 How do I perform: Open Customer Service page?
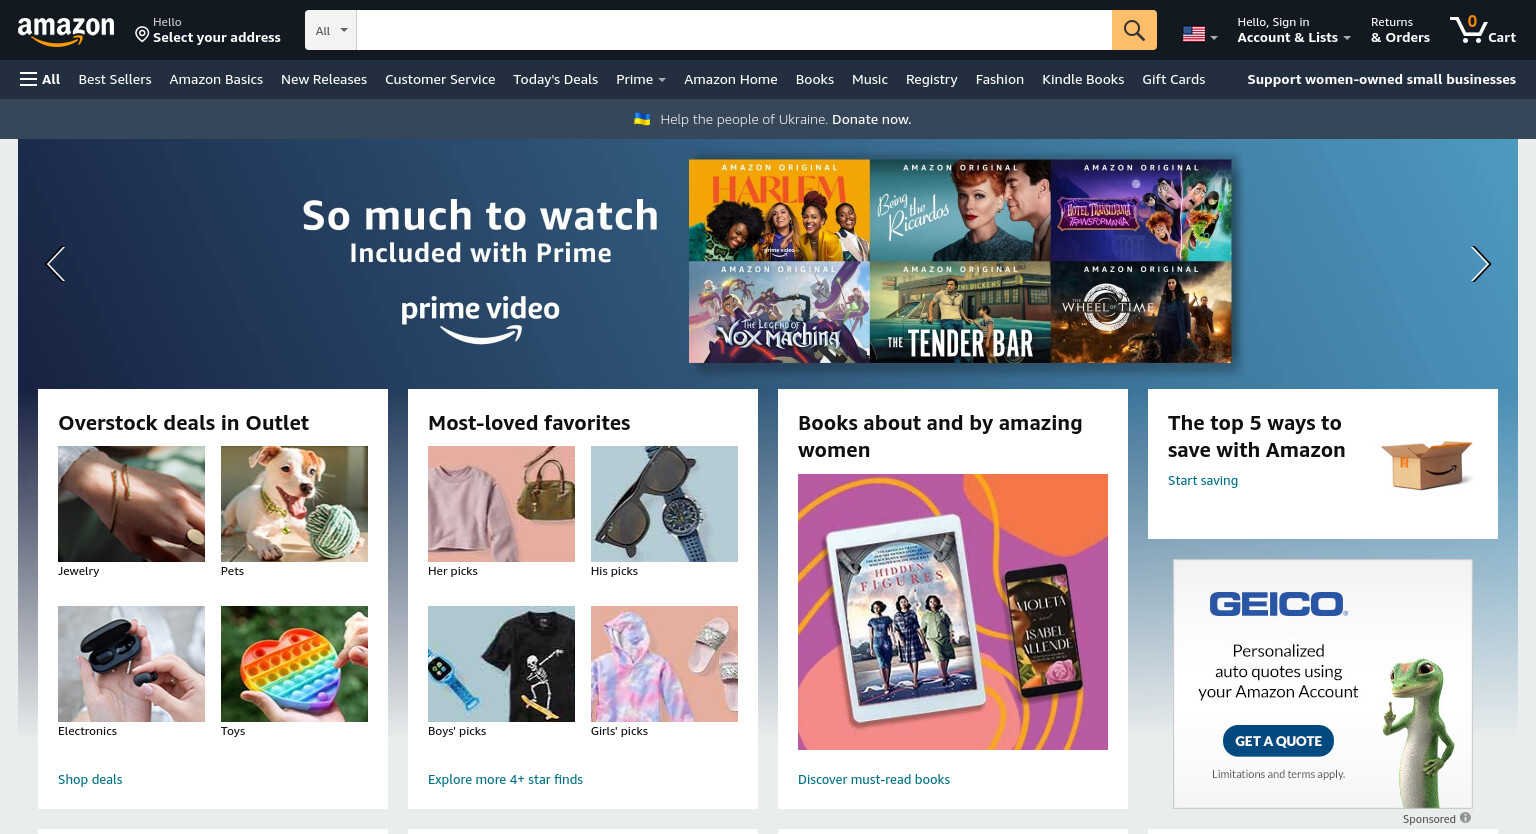[440, 79]
